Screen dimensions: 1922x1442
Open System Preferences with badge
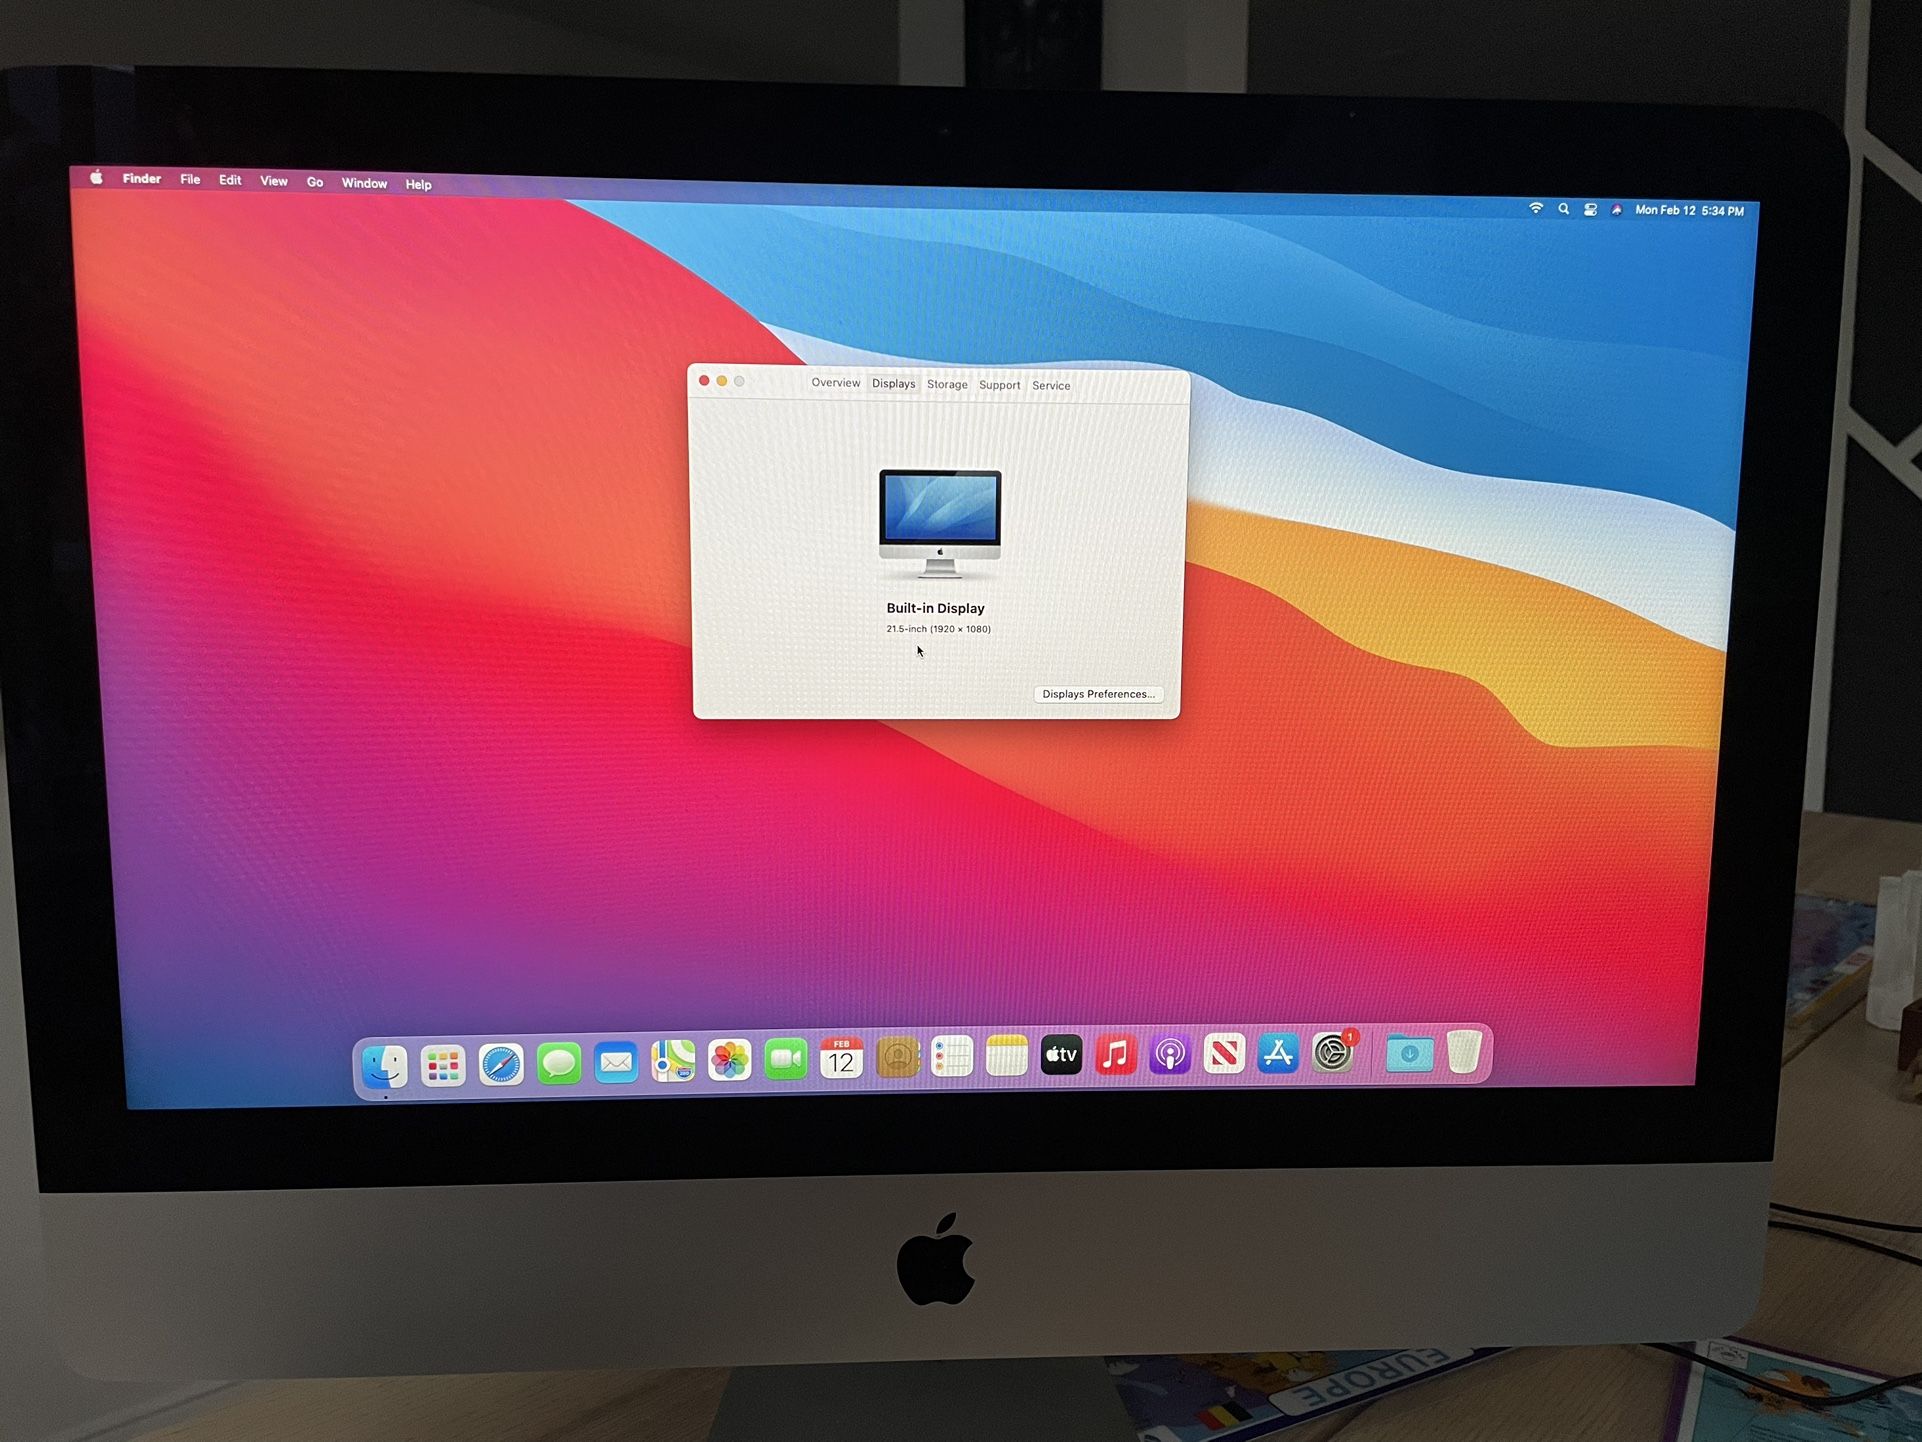(1333, 1052)
